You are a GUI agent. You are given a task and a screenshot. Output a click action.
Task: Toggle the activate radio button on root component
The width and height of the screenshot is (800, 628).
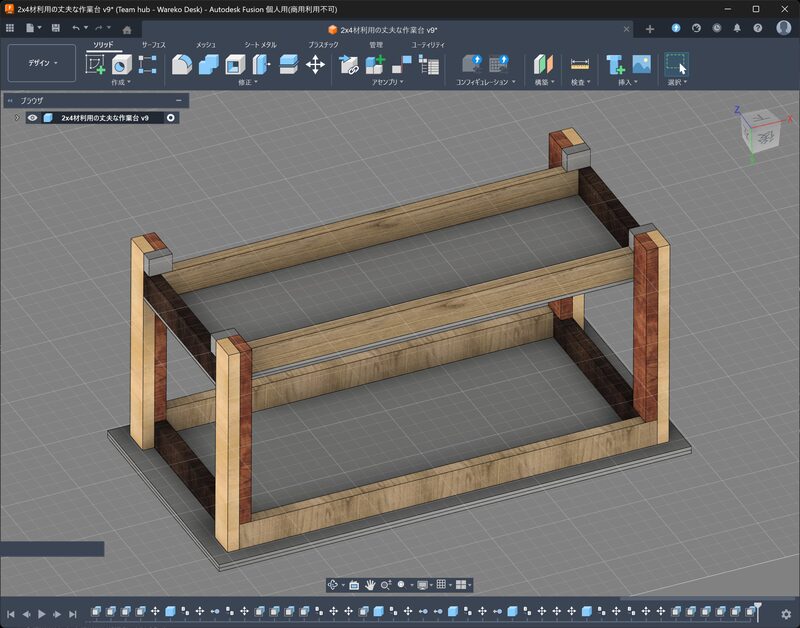[x=171, y=118]
